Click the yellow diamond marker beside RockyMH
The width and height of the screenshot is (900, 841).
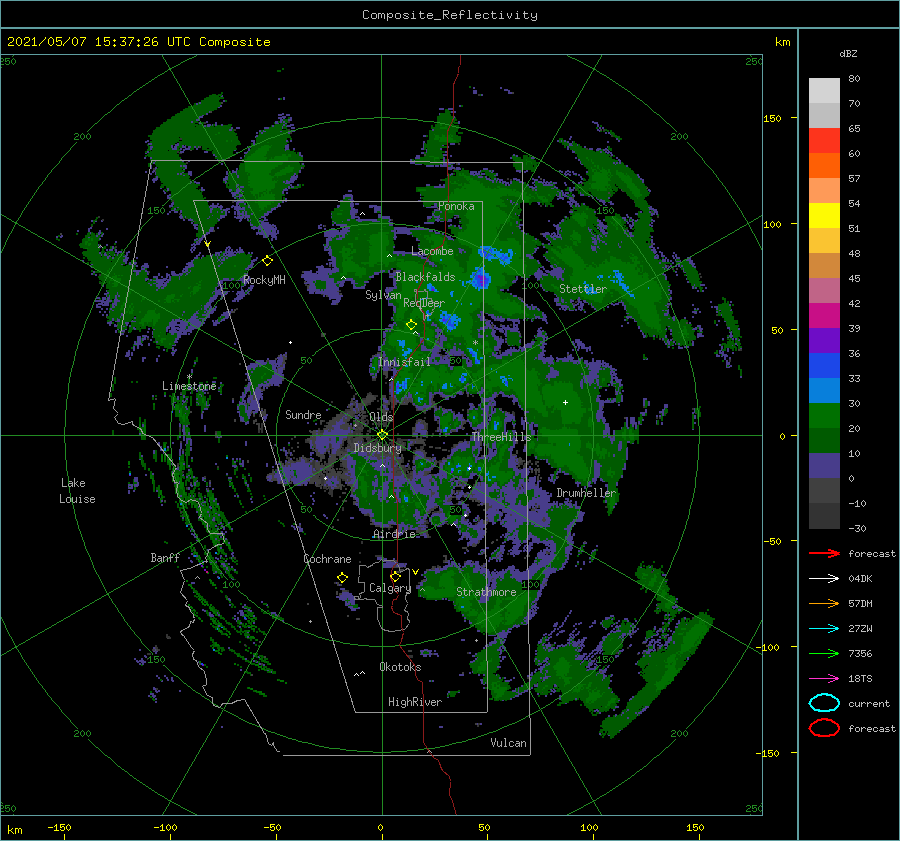(x=267, y=261)
